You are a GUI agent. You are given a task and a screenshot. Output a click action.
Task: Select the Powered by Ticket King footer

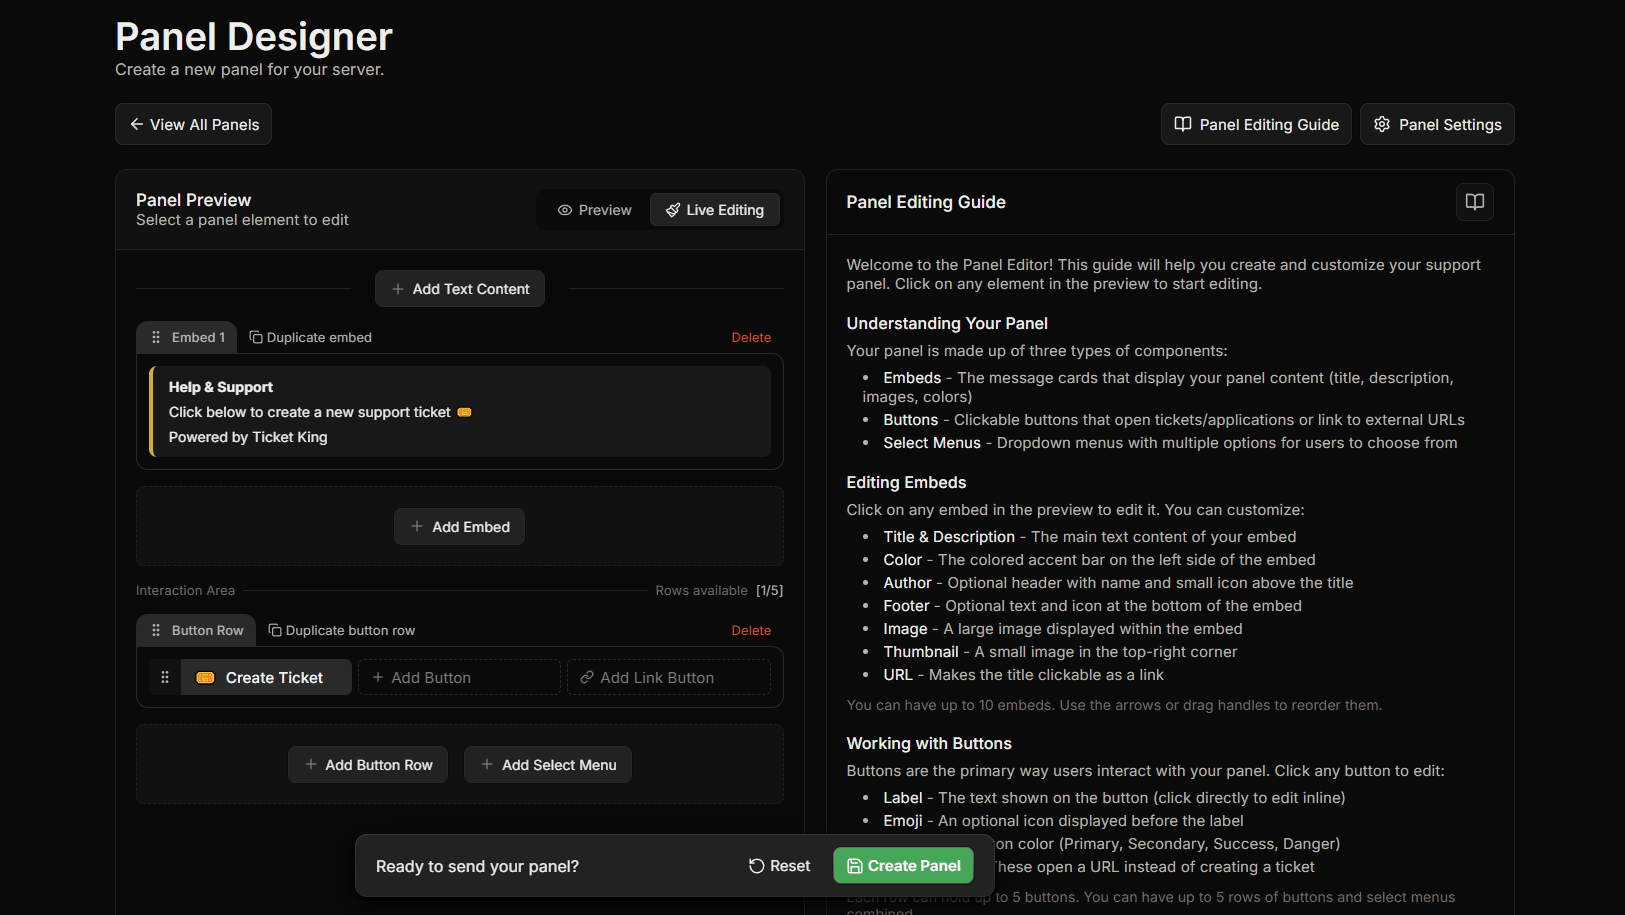tap(248, 437)
